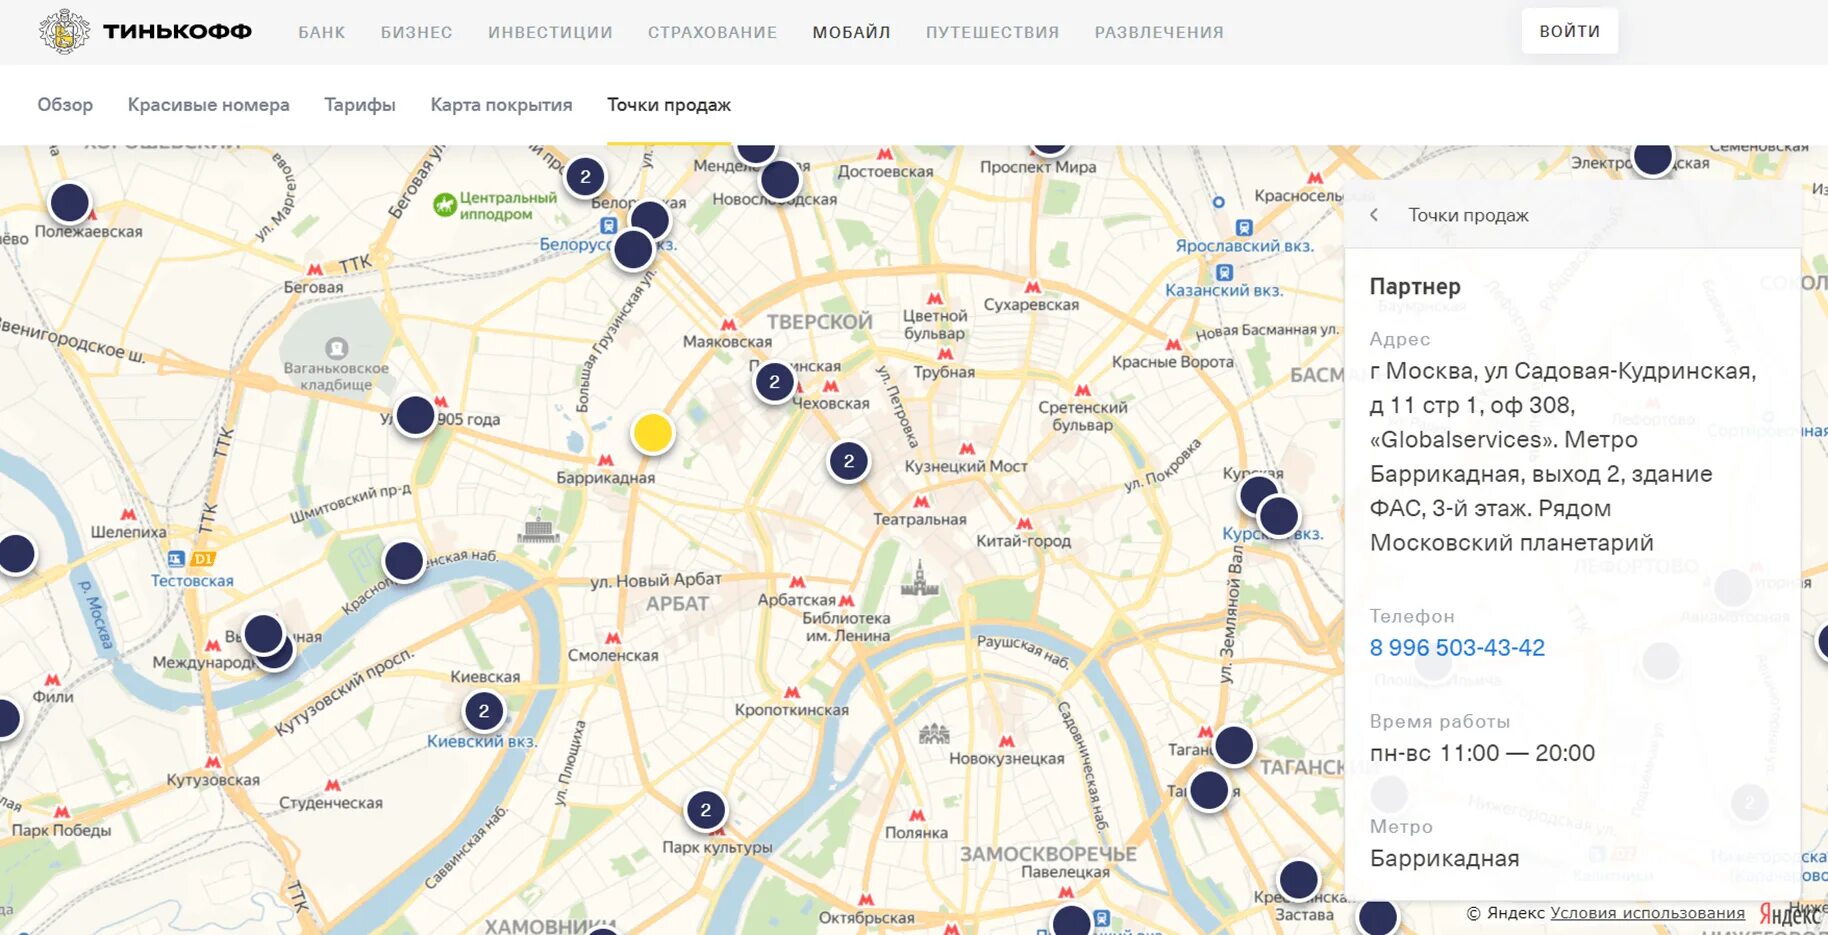Click the Кропоткинская metro label on map
The image size is (1828, 935).
pyautogui.click(x=791, y=710)
